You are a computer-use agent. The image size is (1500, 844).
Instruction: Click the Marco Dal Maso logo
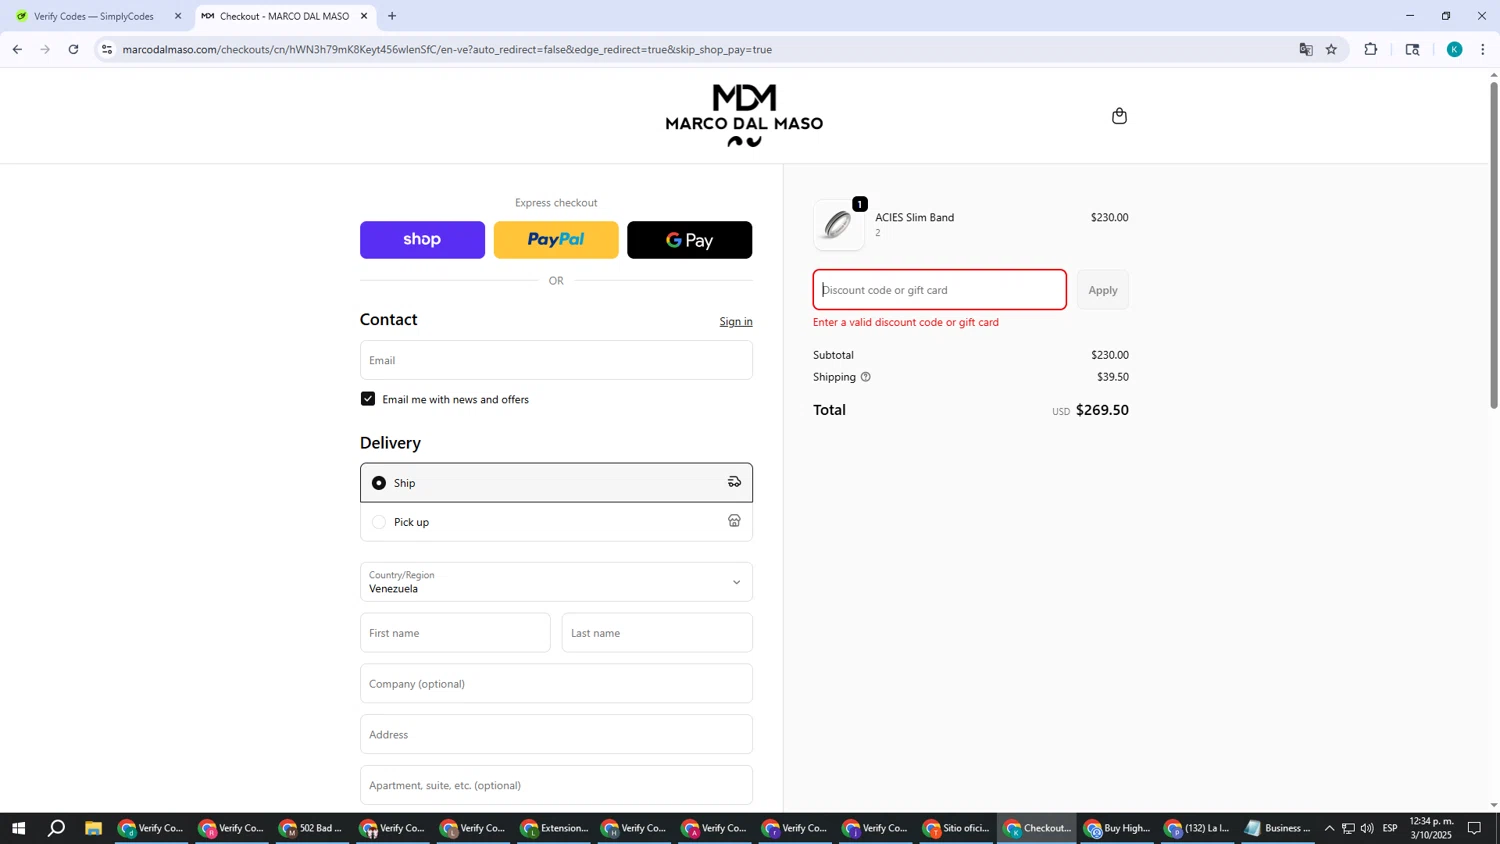coord(744,115)
